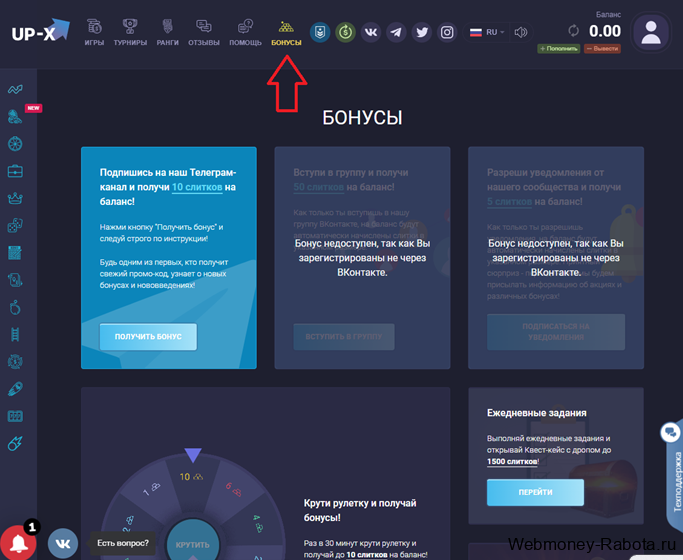Open the UP-X logo home link
The height and width of the screenshot is (560, 683).
(40, 30)
